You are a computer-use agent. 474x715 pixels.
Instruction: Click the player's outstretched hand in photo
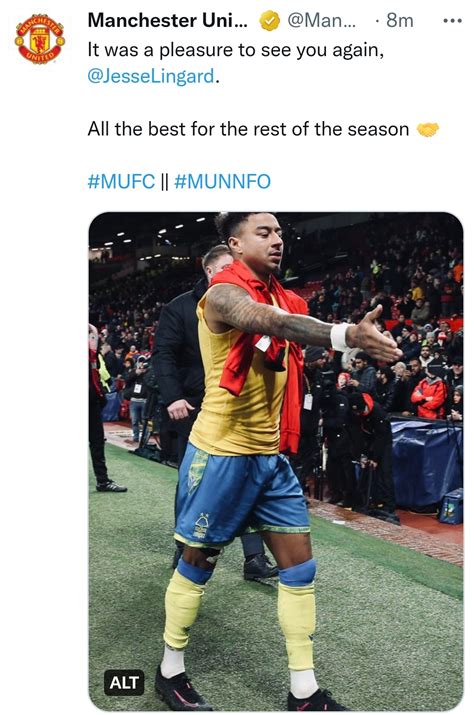click(375, 335)
